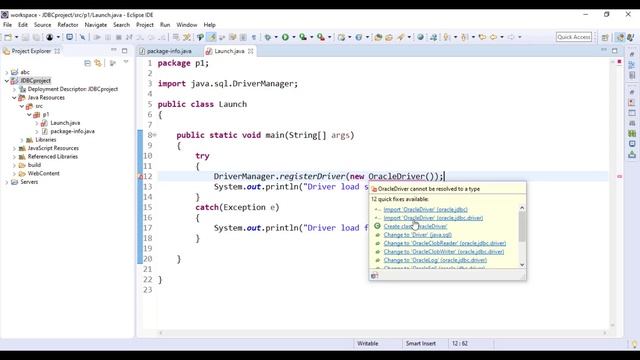This screenshot has height=360, width=640.
Task: Click the New file toolbar icon
Action: [8, 37]
